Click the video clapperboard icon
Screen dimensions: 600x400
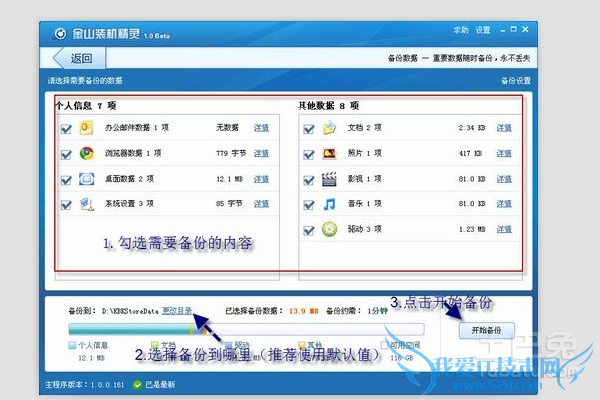(x=329, y=179)
